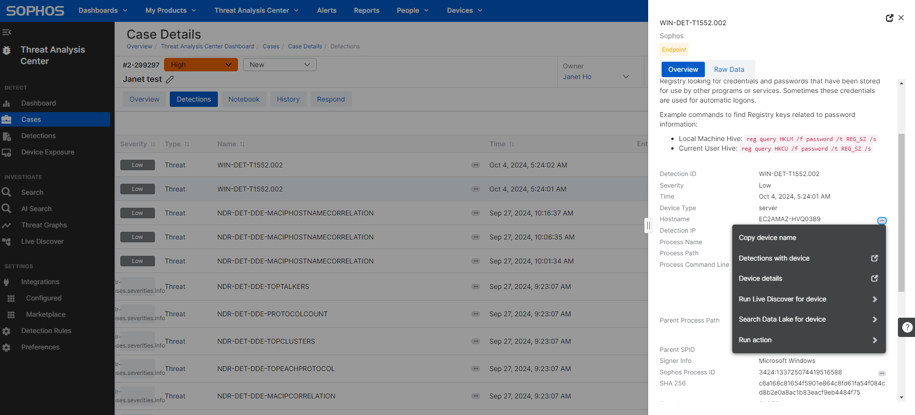The height and width of the screenshot is (415, 915).
Task: Switch to the Raw Data tab
Action: point(728,70)
